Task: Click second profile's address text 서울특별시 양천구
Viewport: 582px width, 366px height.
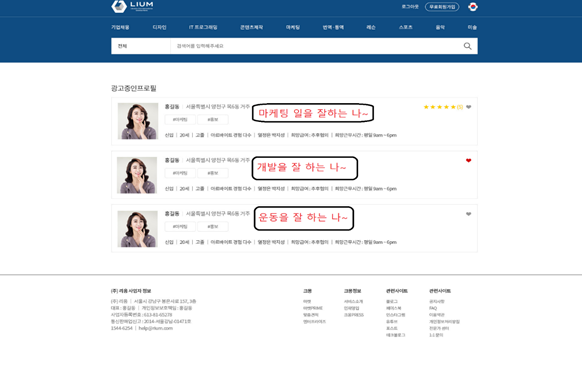Action: 218,160
